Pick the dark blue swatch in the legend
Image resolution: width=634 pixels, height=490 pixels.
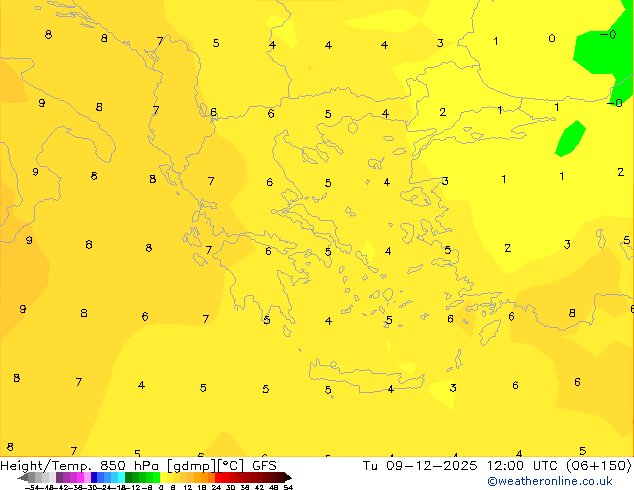94,477
